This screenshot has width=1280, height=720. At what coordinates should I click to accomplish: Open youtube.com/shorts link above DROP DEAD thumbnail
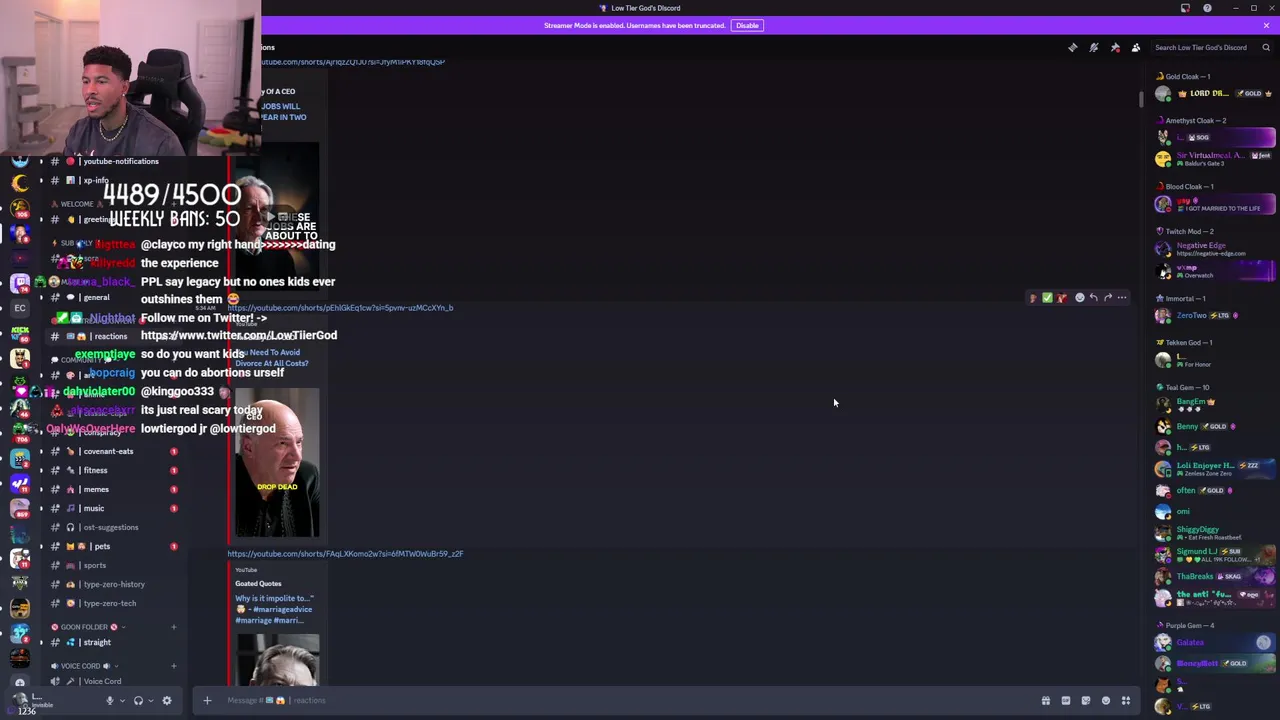tap(340, 308)
